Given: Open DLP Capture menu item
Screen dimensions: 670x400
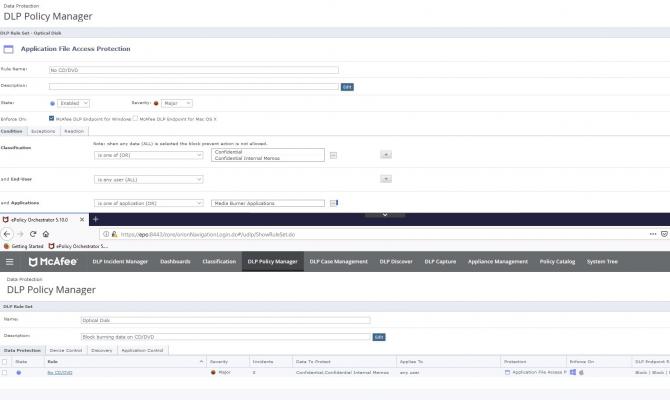Looking at the screenshot, I should coord(440,262).
